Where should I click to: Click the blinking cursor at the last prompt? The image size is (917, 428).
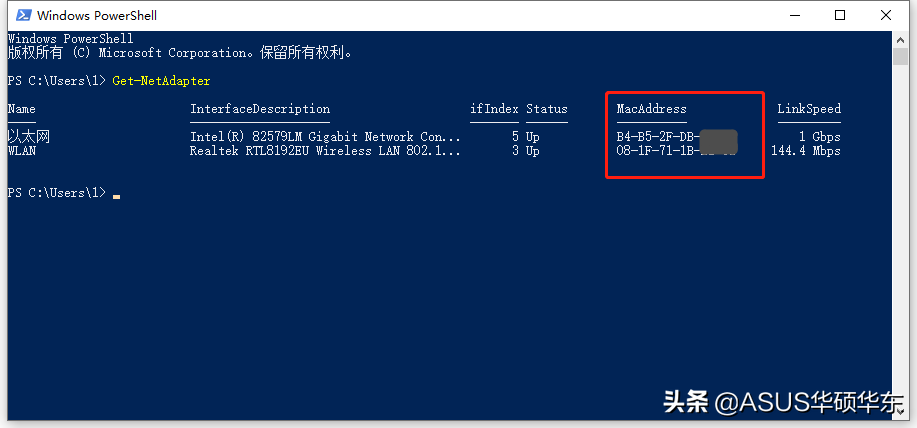[116, 194]
